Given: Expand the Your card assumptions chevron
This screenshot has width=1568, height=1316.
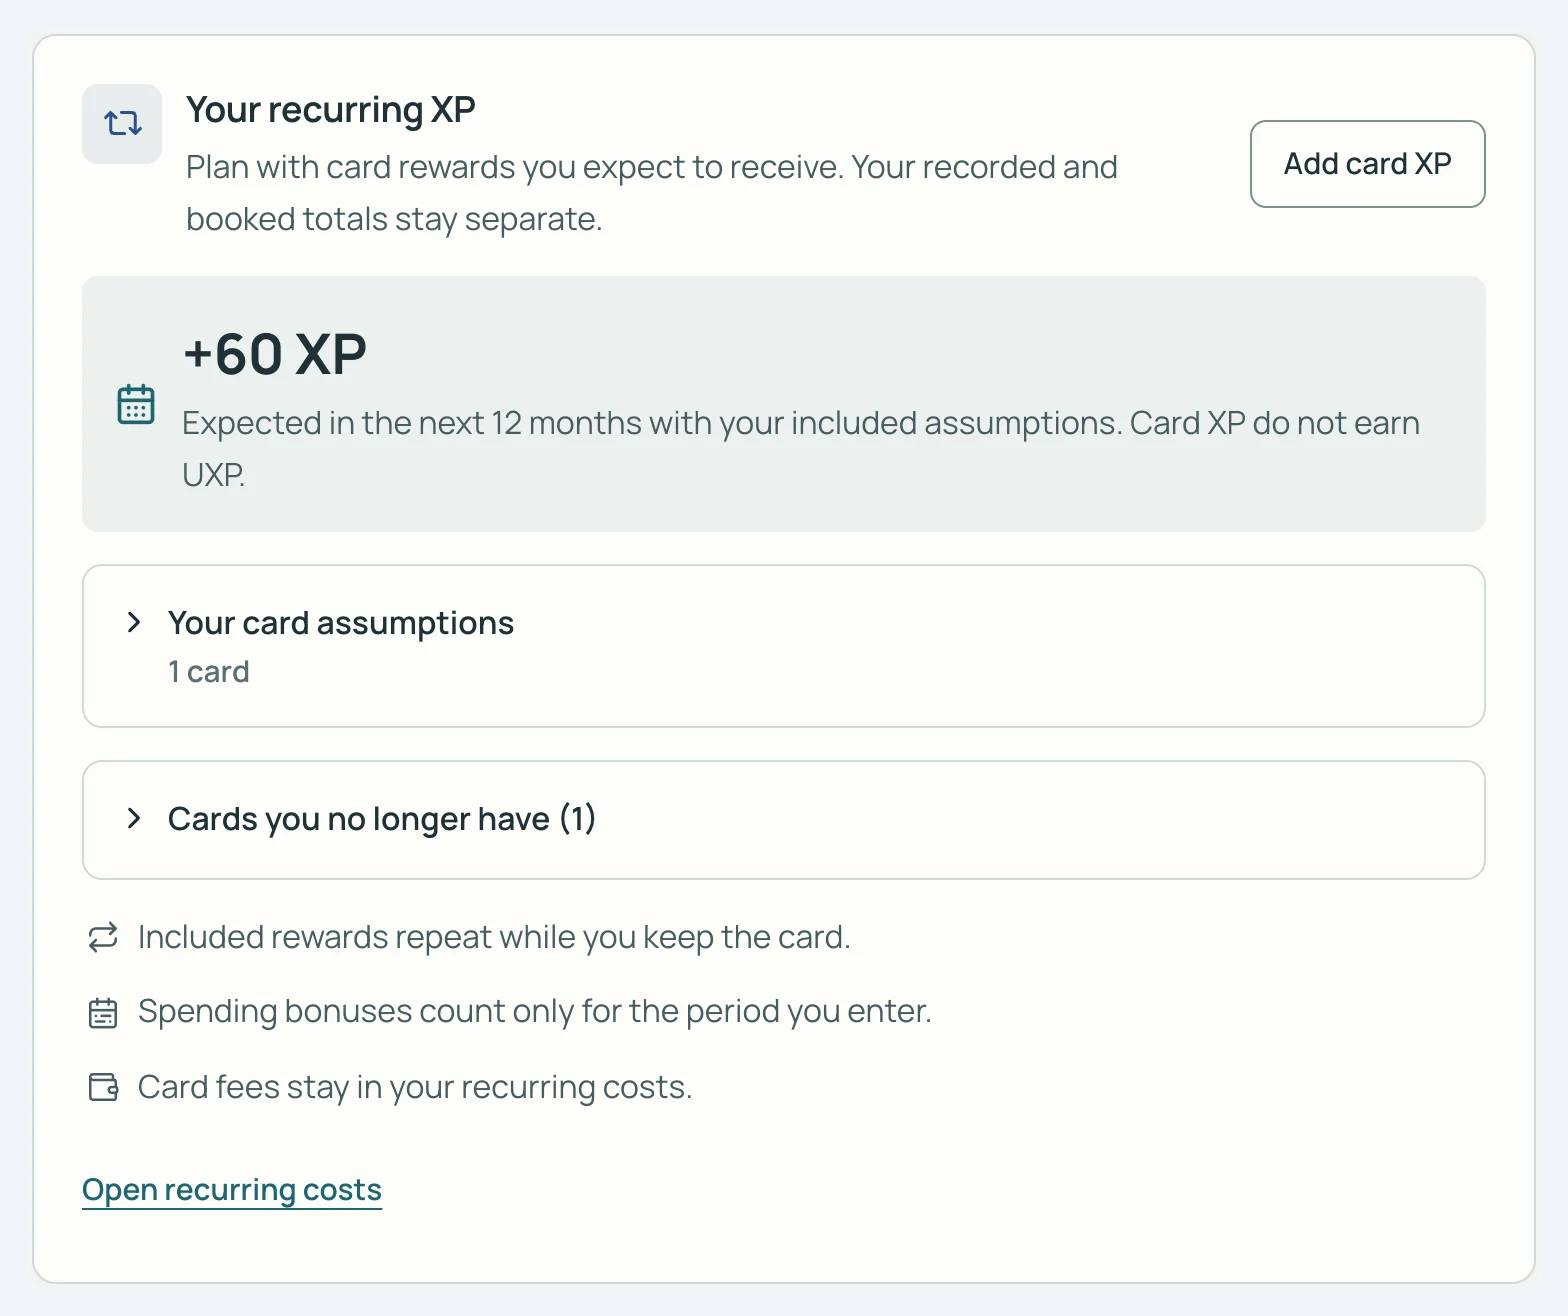Looking at the screenshot, I should pos(134,623).
